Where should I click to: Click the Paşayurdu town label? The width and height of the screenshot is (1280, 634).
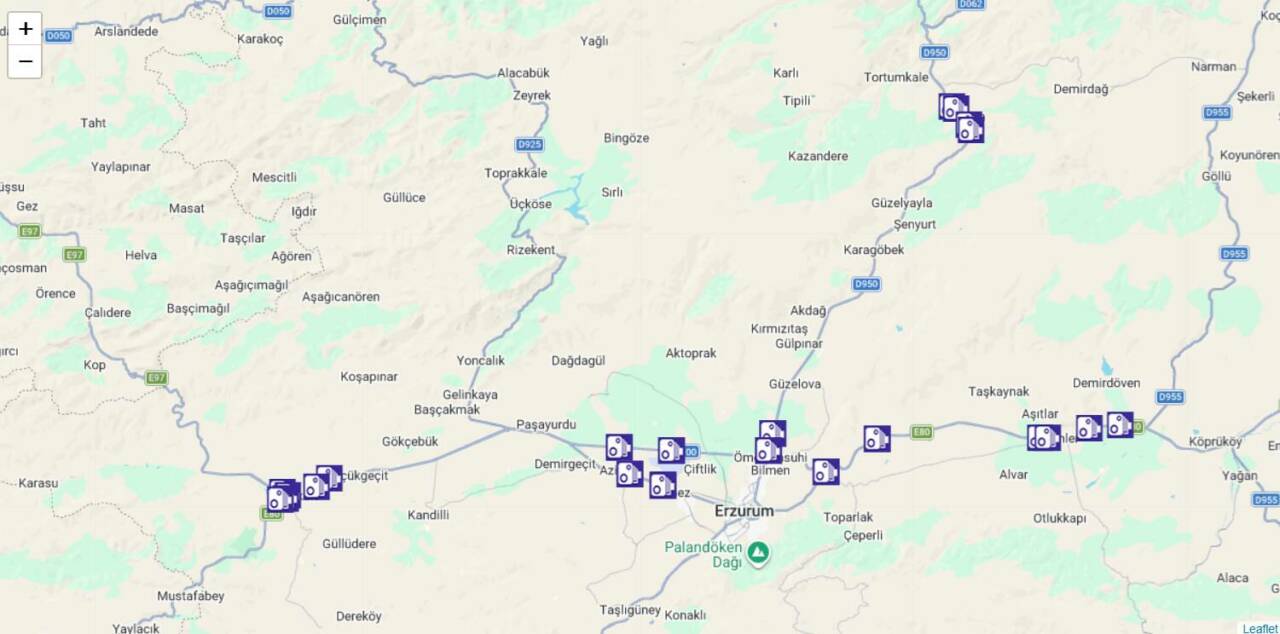tap(546, 425)
